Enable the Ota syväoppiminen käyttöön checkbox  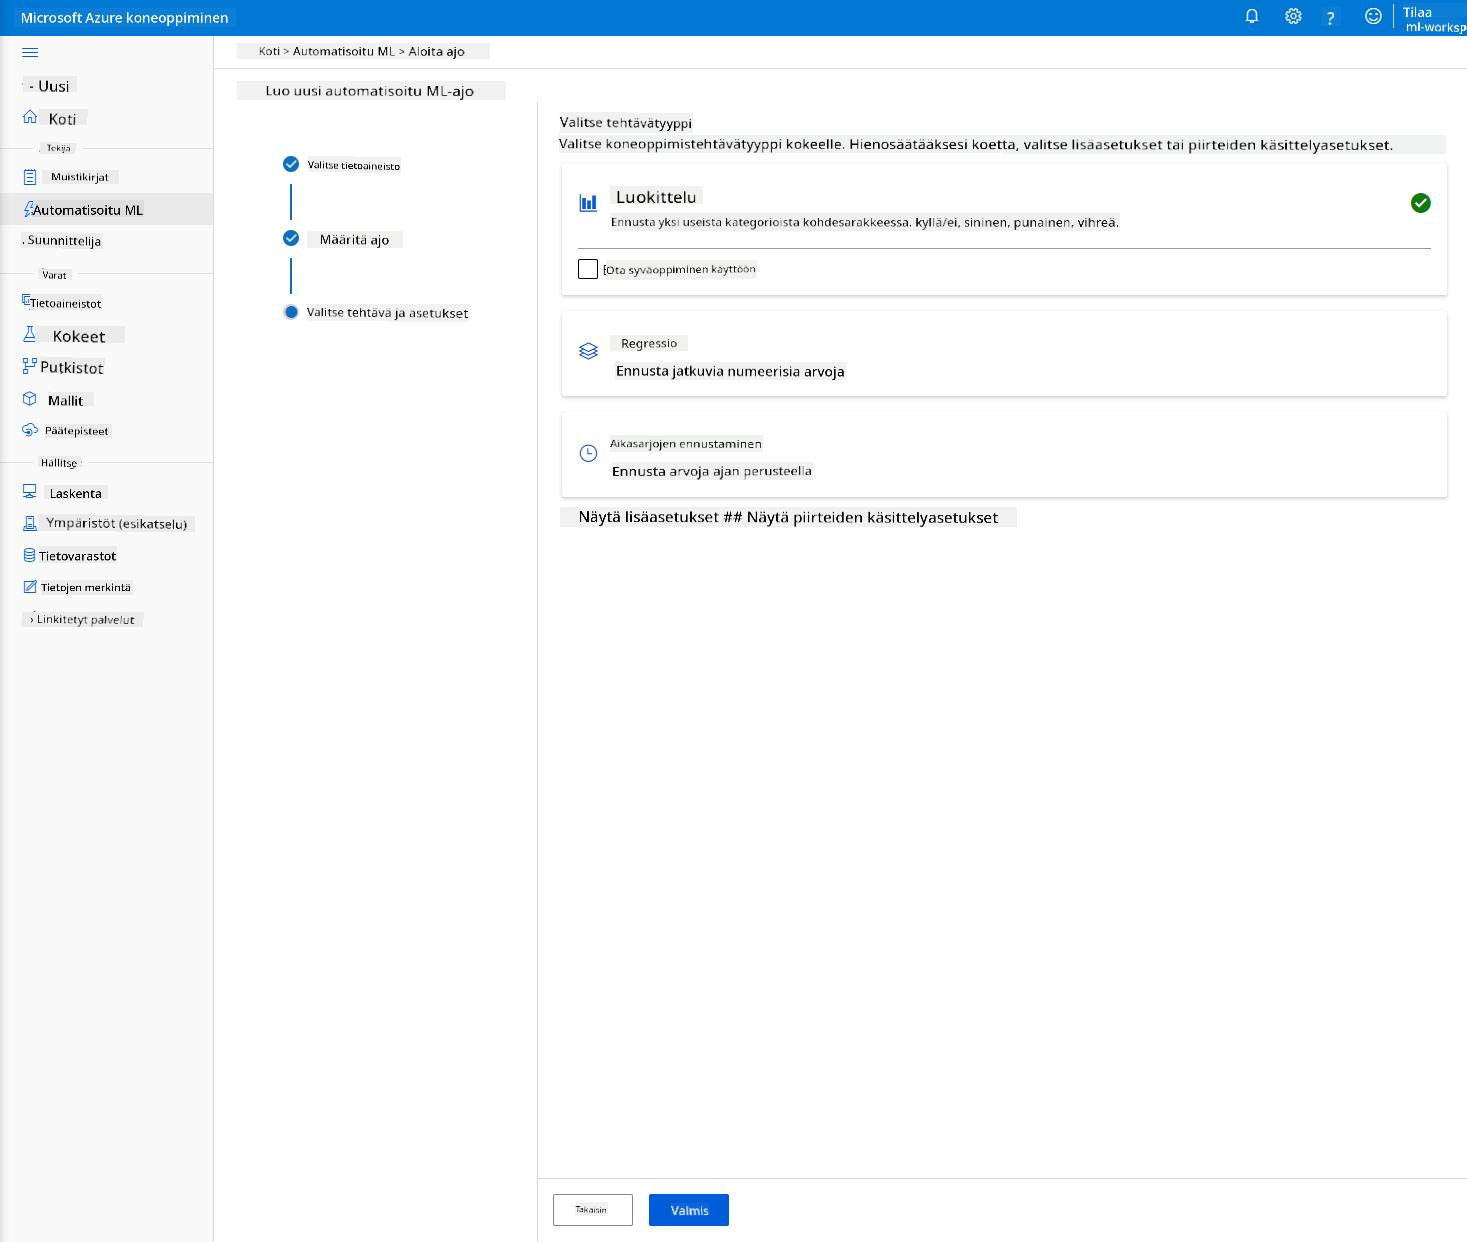click(x=588, y=269)
